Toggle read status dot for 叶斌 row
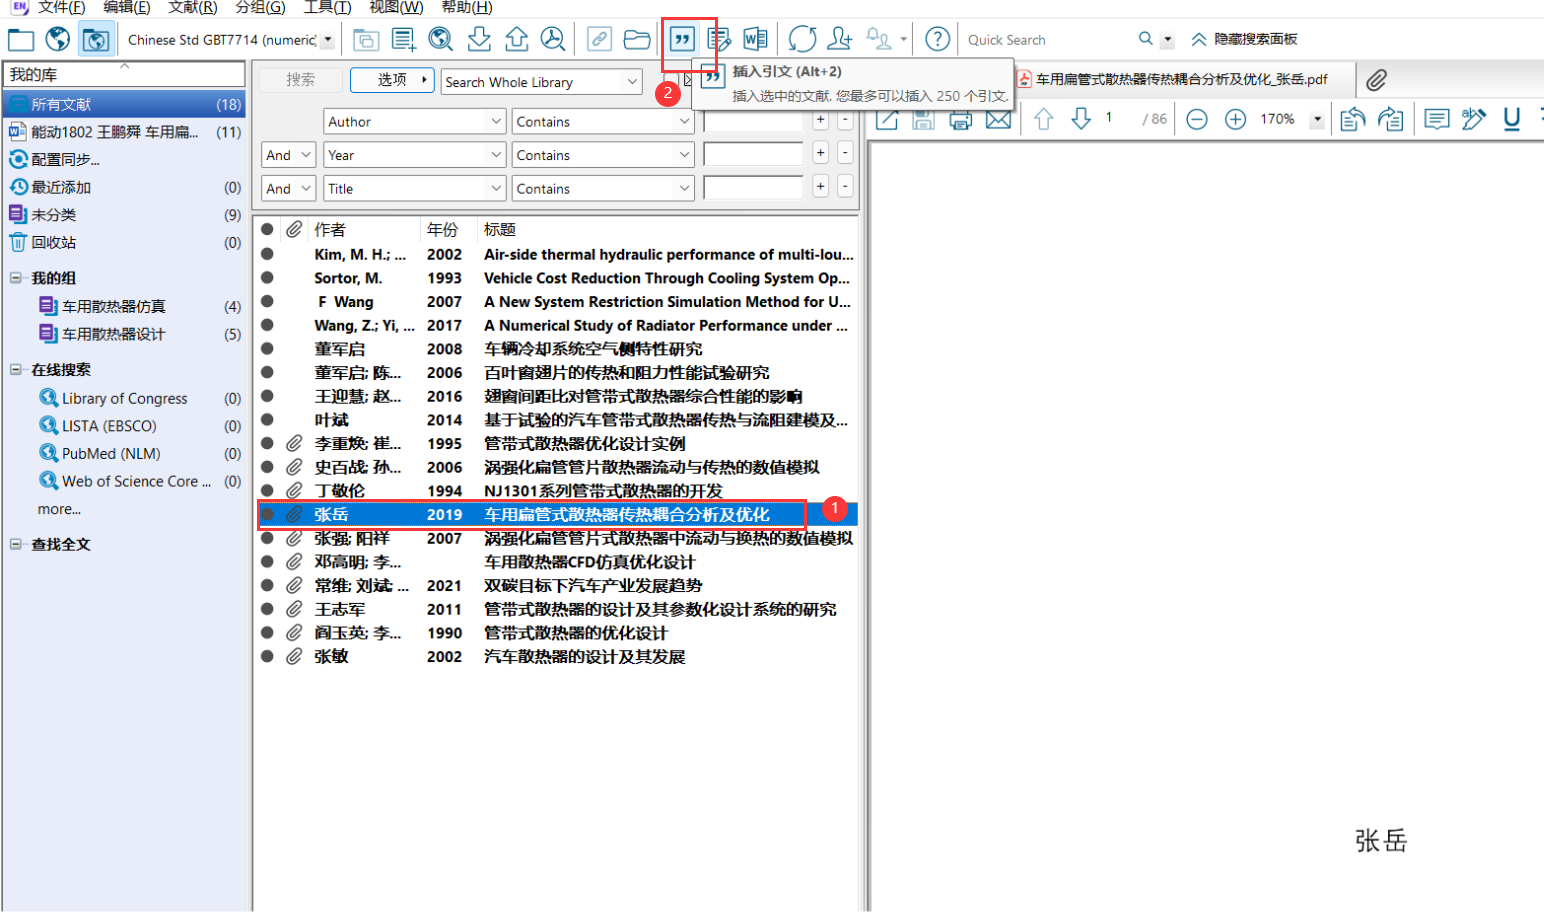This screenshot has height=913, width=1544. tap(267, 420)
